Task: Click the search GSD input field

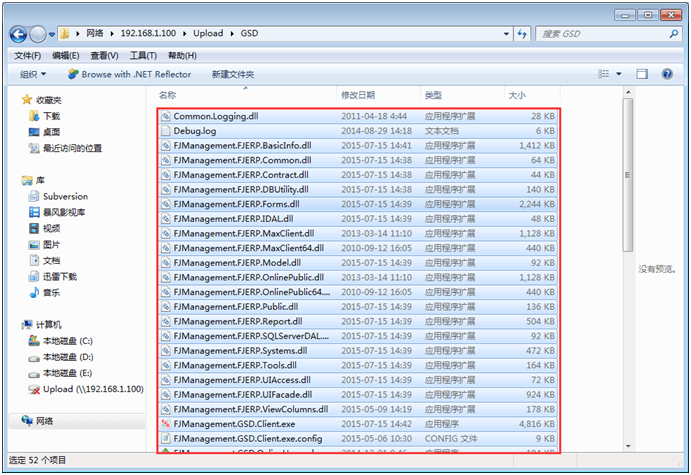Action: pos(602,34)
